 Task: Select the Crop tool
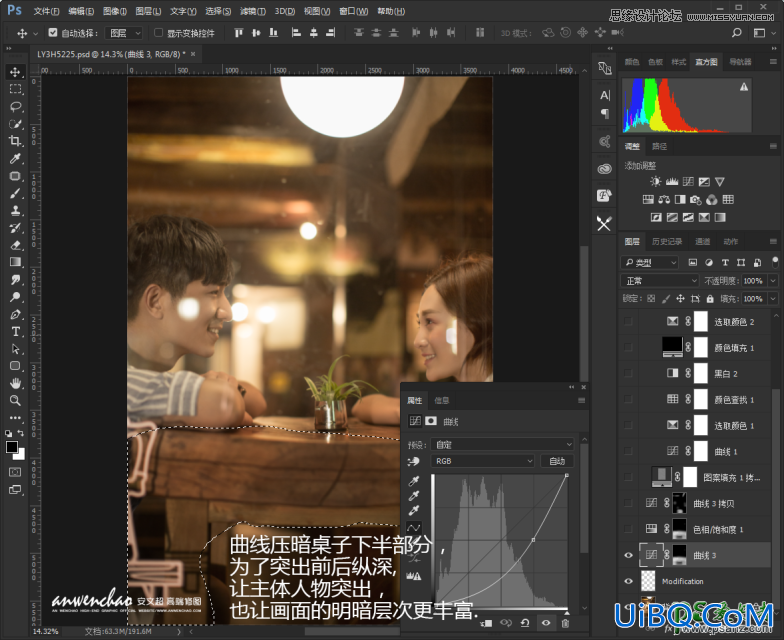click(15, 141)
